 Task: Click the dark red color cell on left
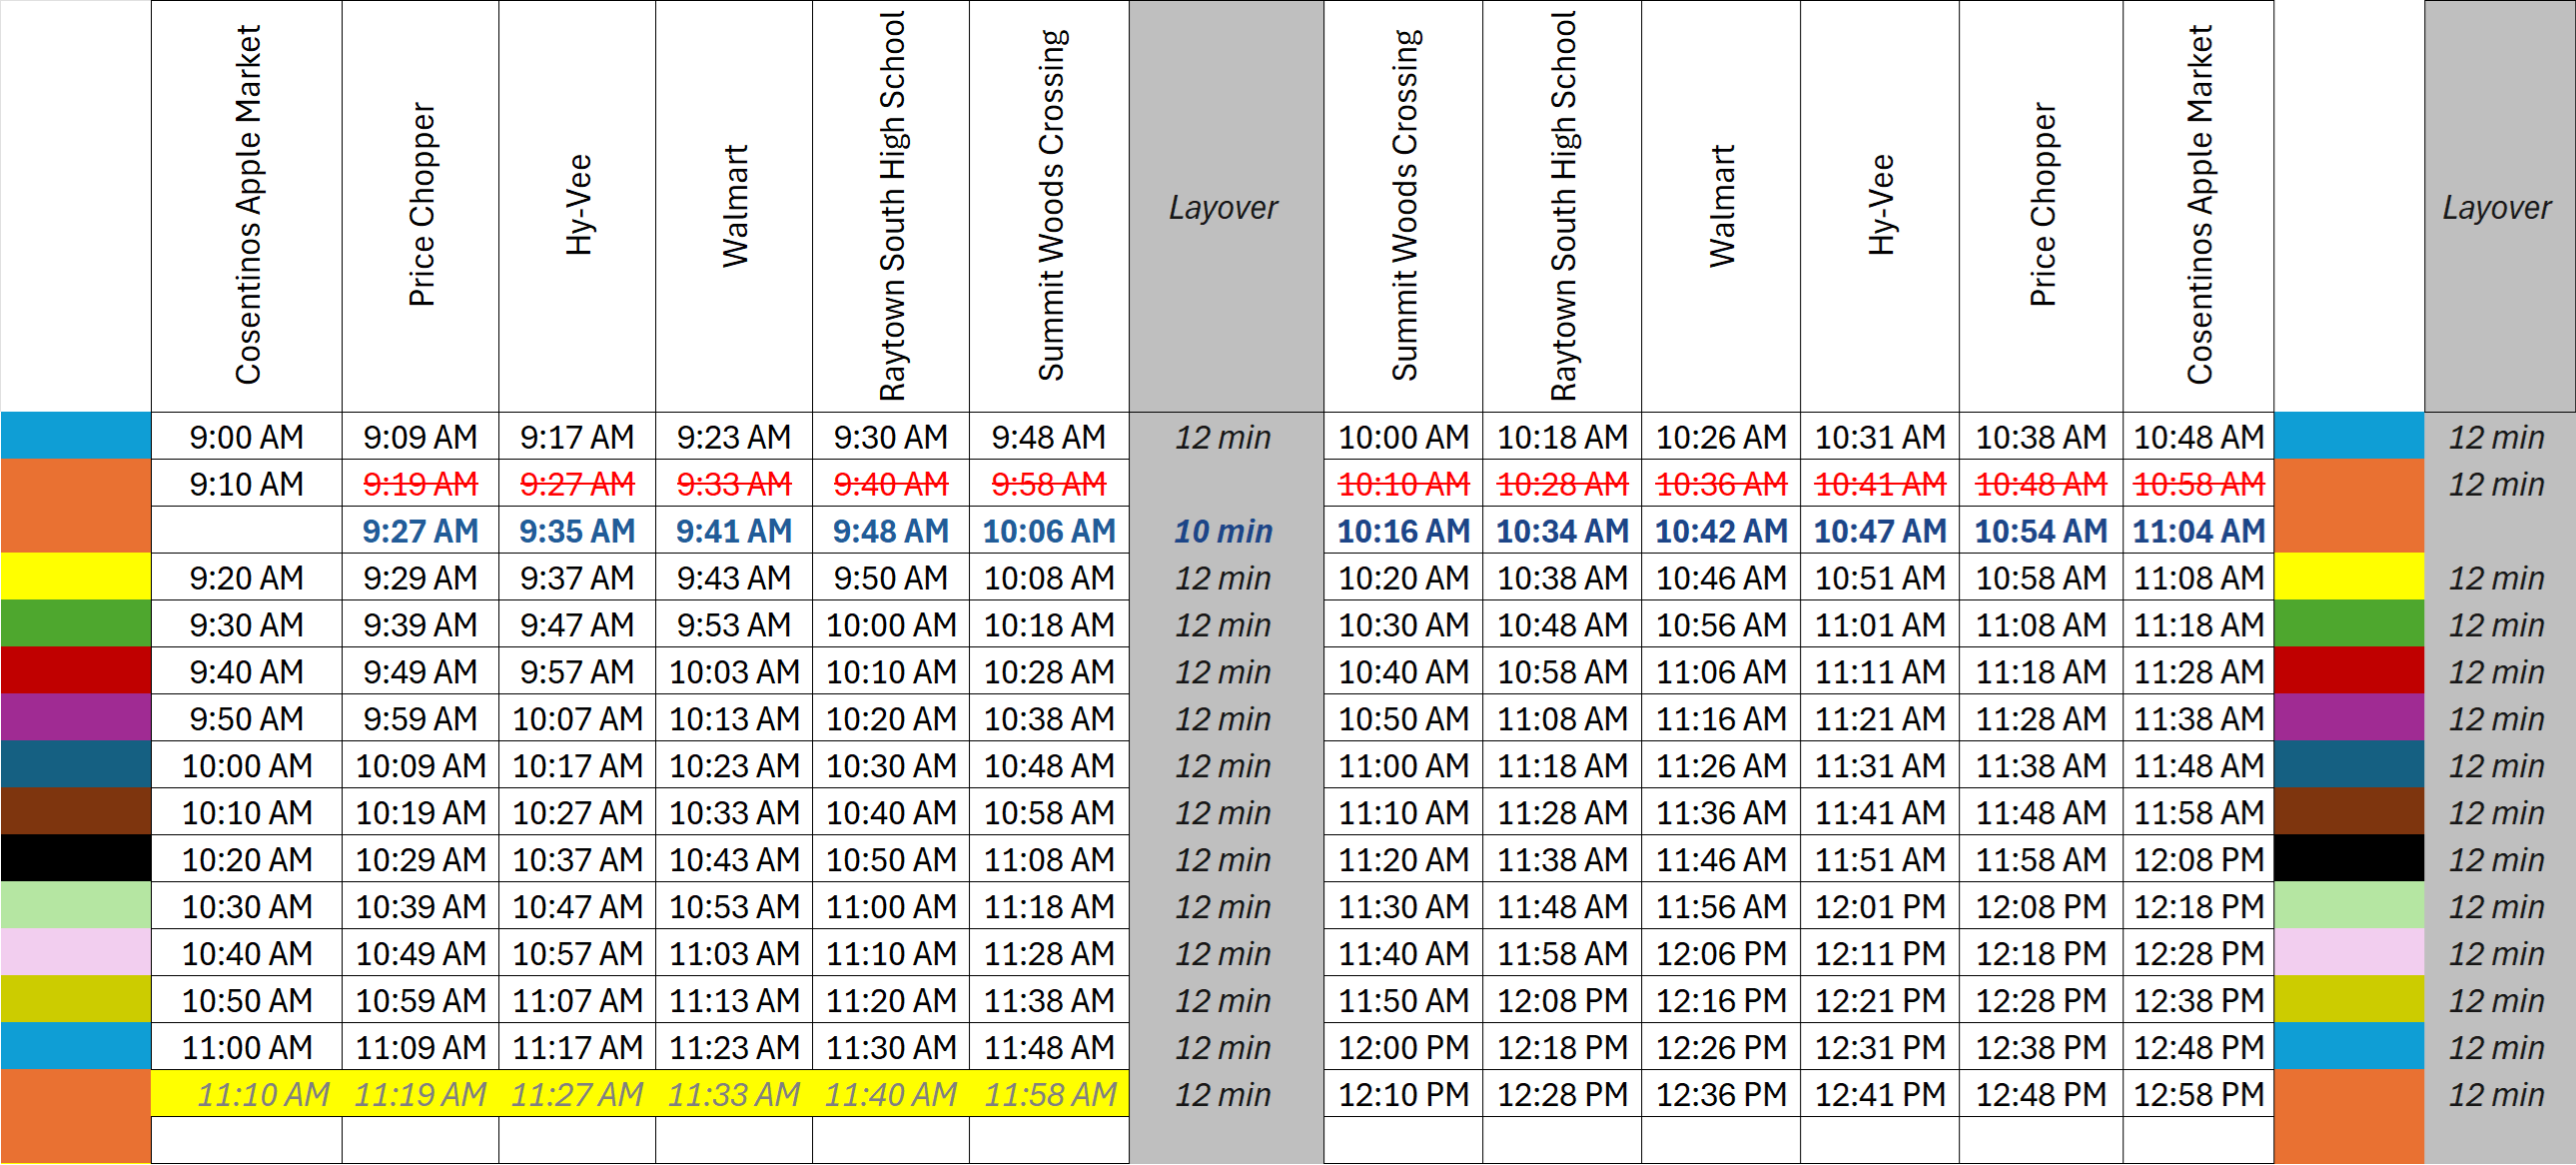click(x=75, y=671)
